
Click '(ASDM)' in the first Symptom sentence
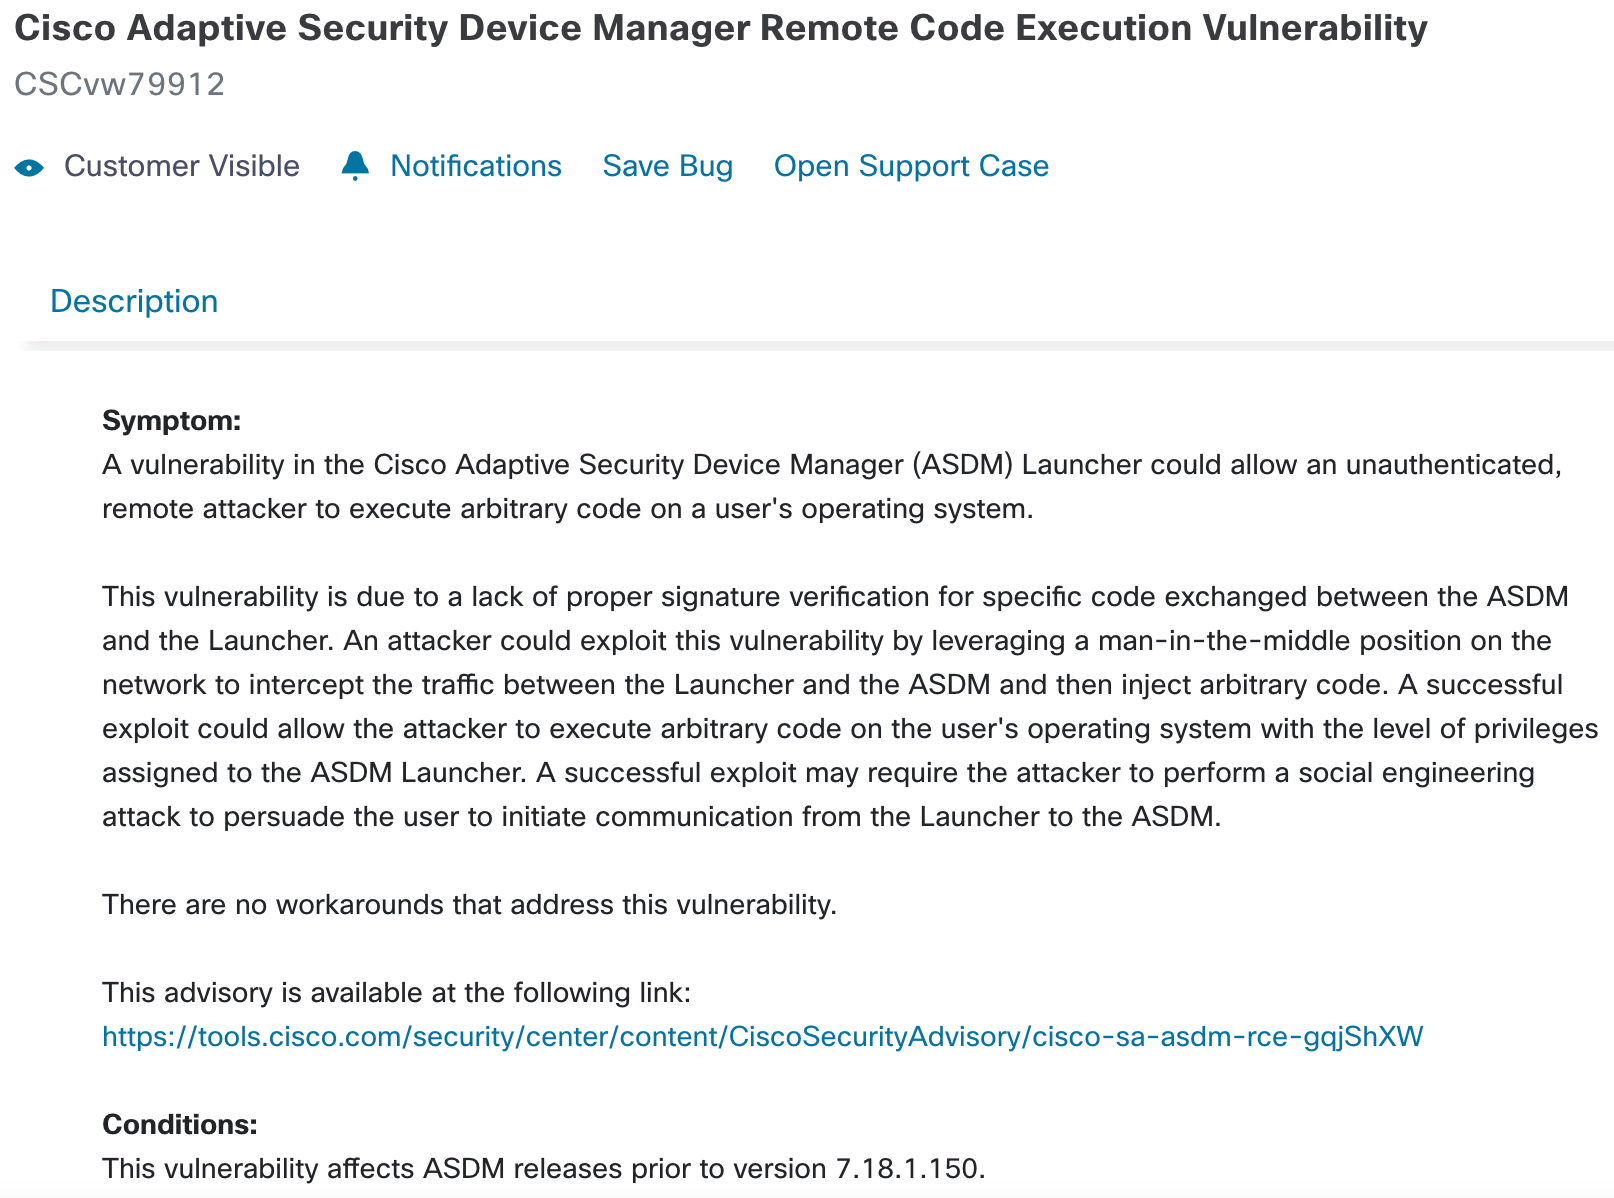pyautogui.click(x=962, y=464)
